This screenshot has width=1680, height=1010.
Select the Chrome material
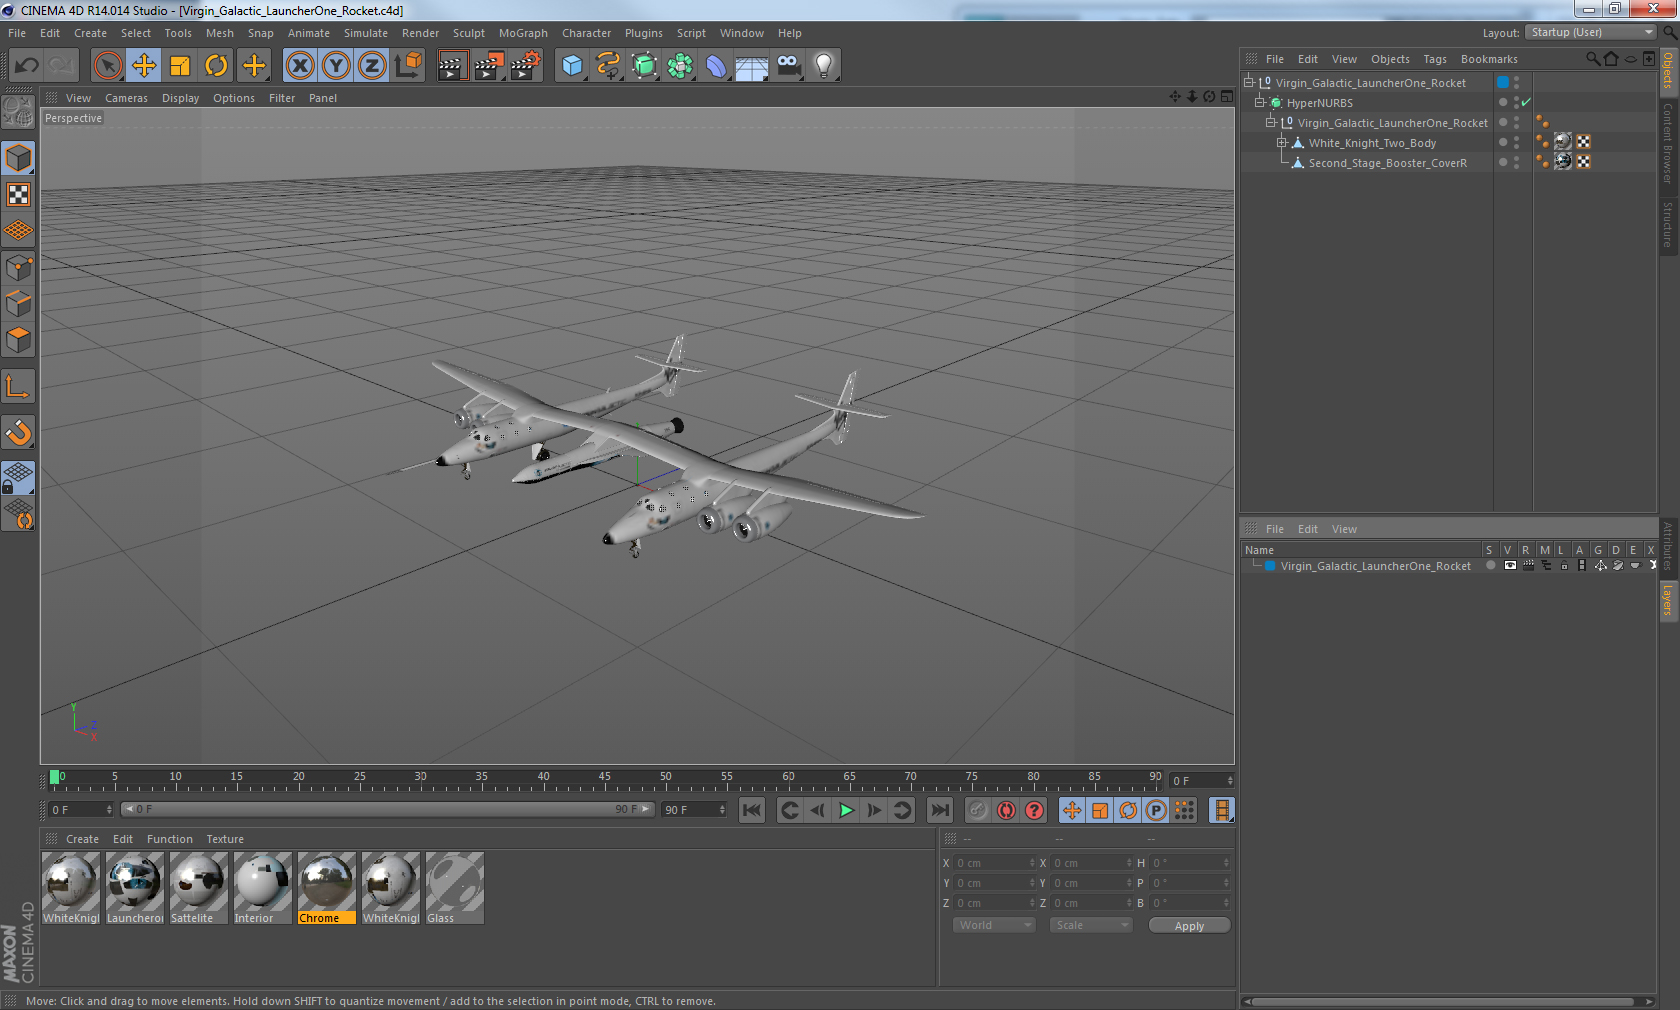point(327,888)
